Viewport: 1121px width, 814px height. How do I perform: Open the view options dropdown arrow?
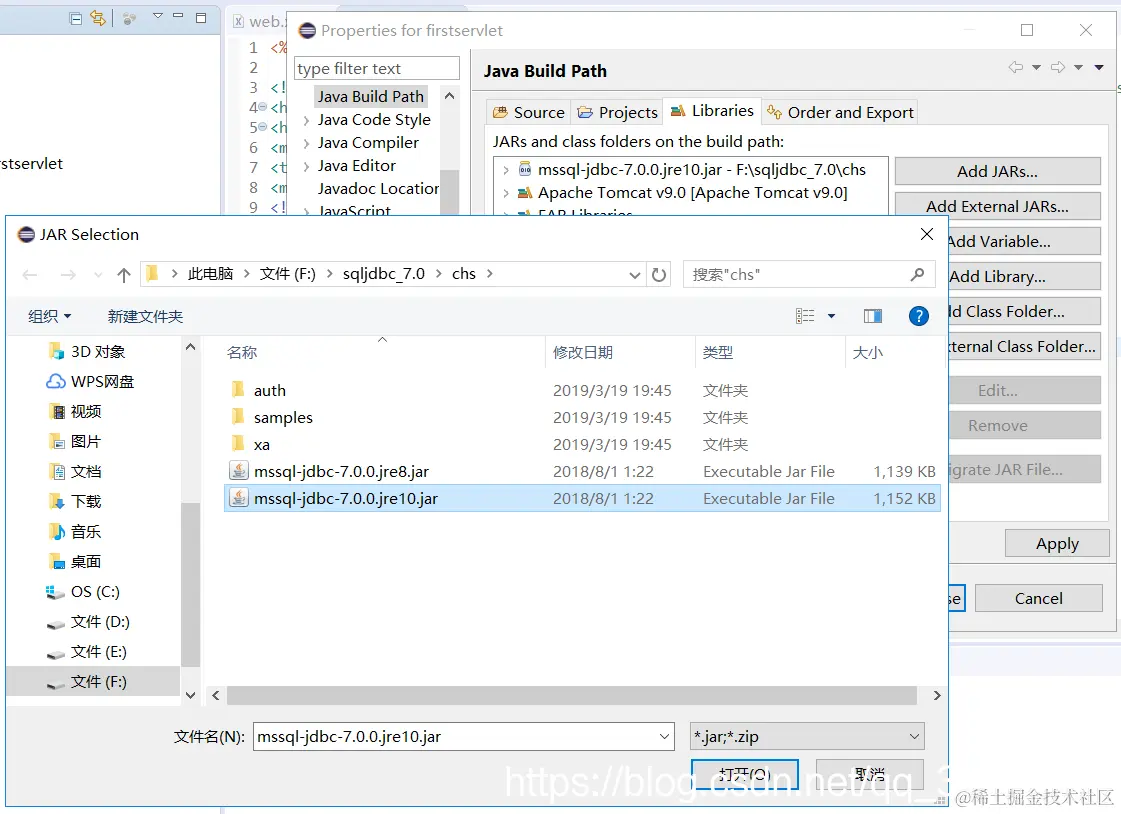(x=831, y=316)
